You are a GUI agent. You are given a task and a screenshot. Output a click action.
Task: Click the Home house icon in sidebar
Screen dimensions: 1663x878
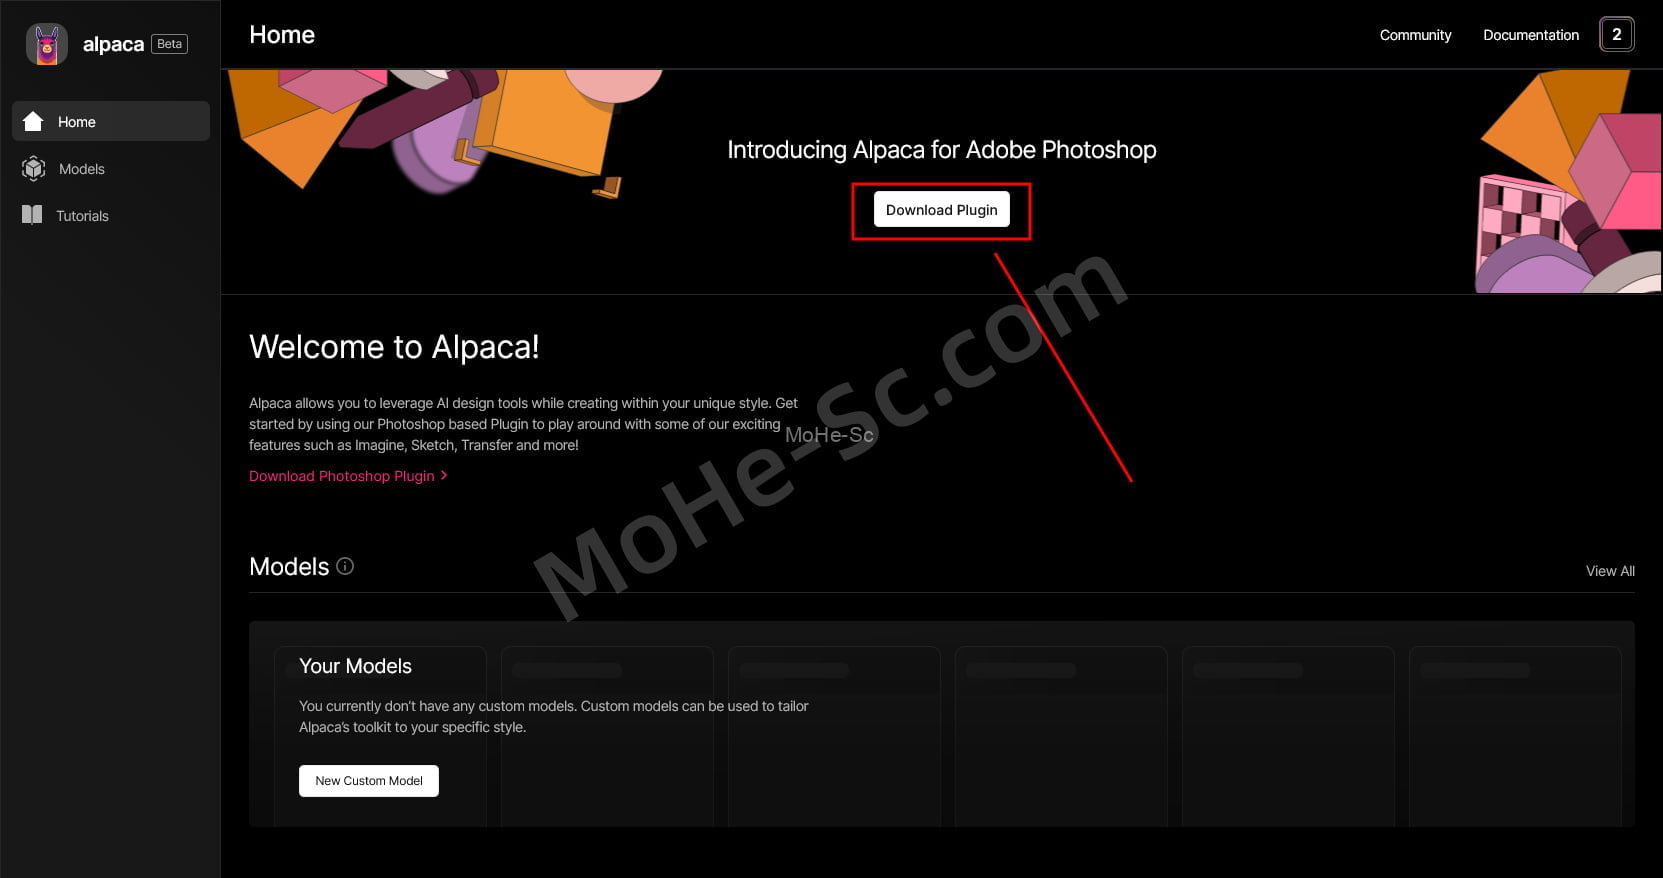click(x=33, y=121)
